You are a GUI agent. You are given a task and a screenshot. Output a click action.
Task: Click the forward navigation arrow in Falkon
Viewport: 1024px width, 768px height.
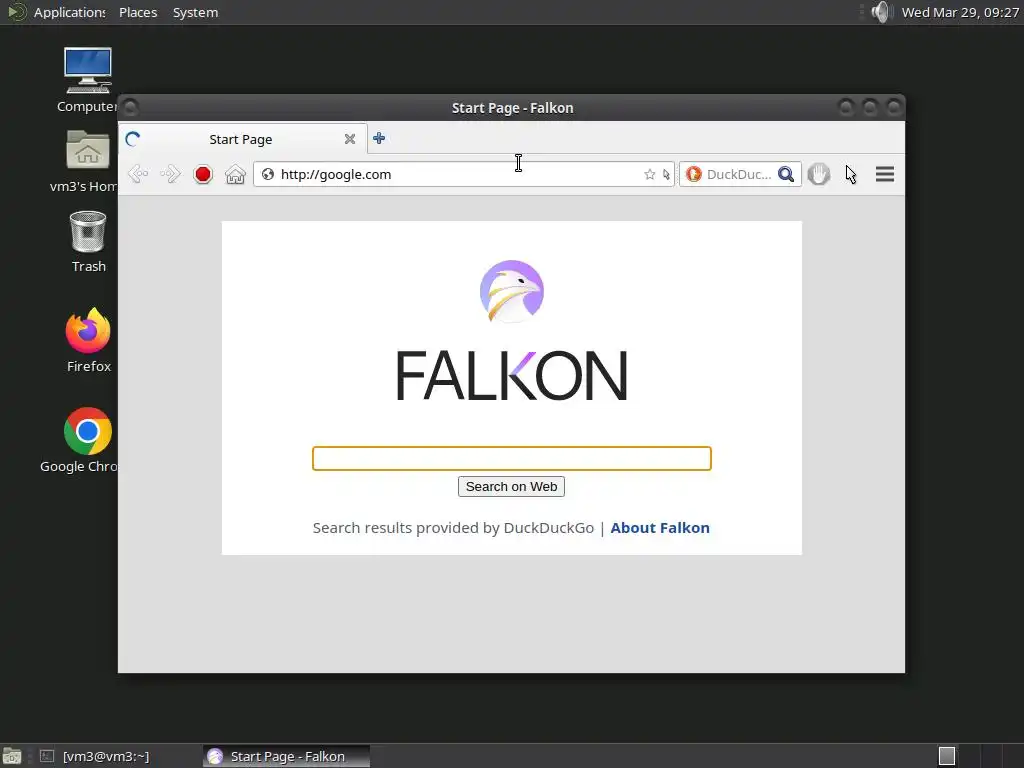tap(170, 174)
